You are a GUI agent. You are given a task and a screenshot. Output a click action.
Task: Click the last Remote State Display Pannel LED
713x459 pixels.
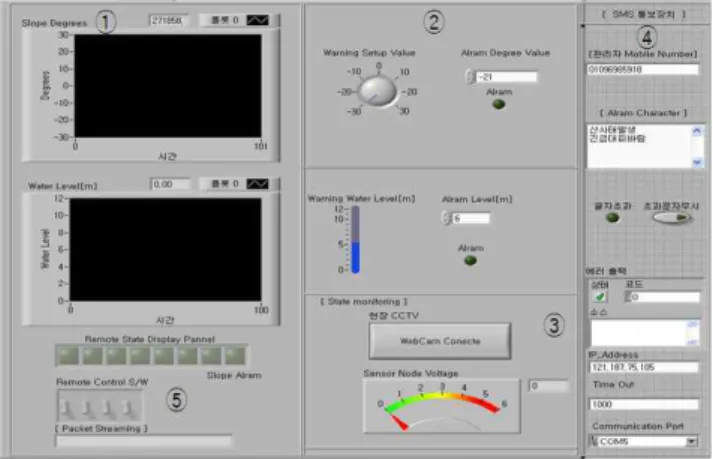[x=236, y=356]
